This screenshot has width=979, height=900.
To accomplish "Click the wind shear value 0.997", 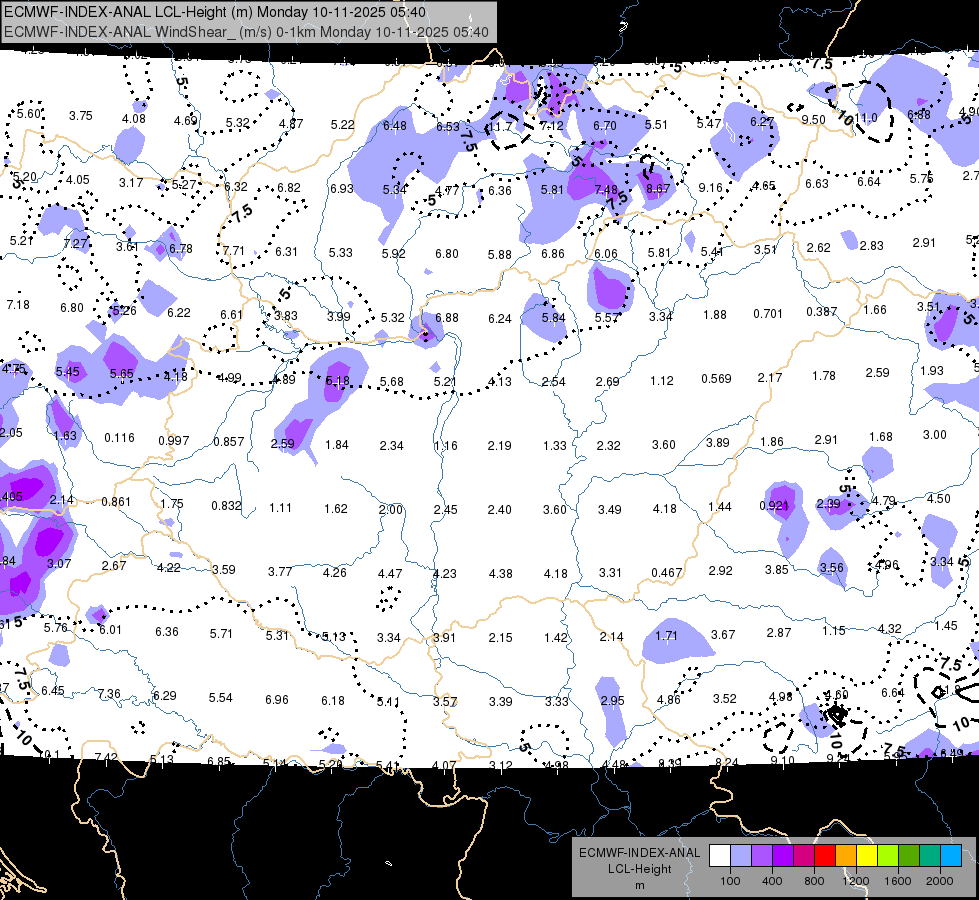I will [x=174, y=440].
